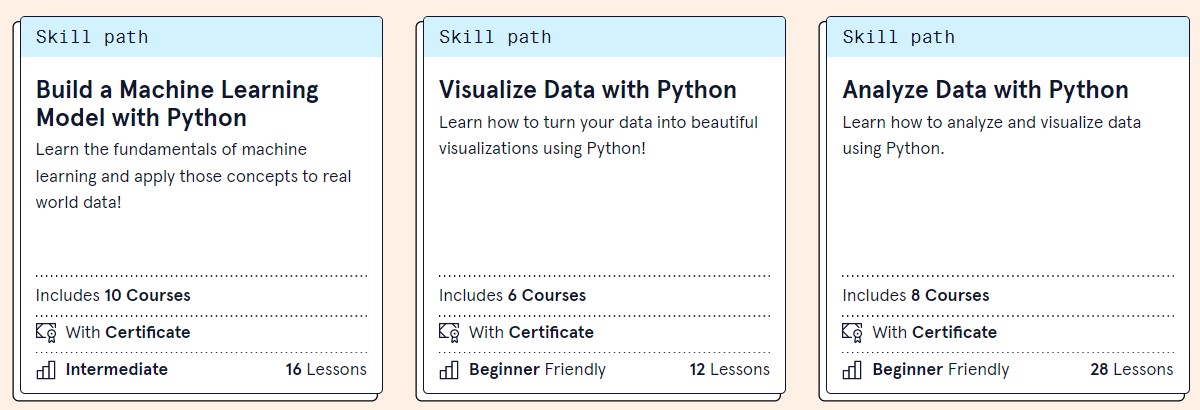Click difficulty bars icon on Analyze Data card
1200x410 pixels.
pos(852,370)
